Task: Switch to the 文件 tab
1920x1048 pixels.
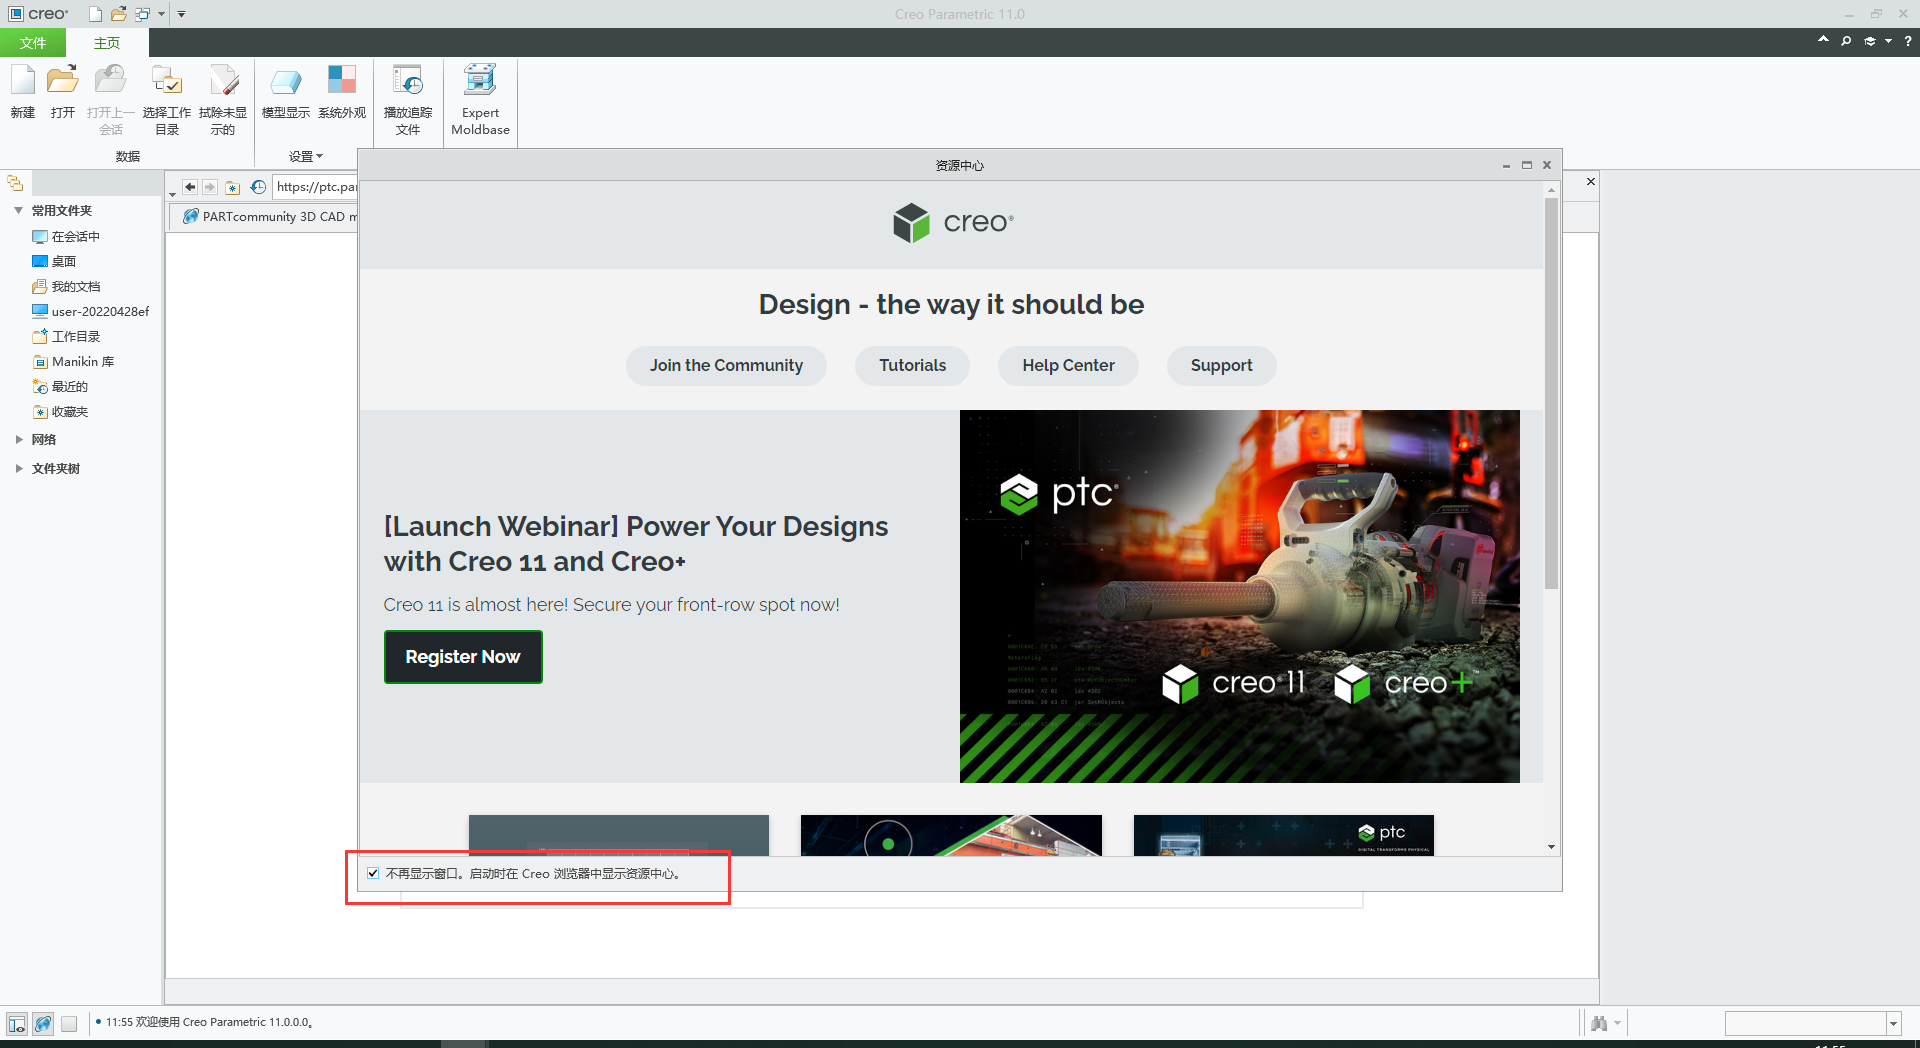Action: 32,43
